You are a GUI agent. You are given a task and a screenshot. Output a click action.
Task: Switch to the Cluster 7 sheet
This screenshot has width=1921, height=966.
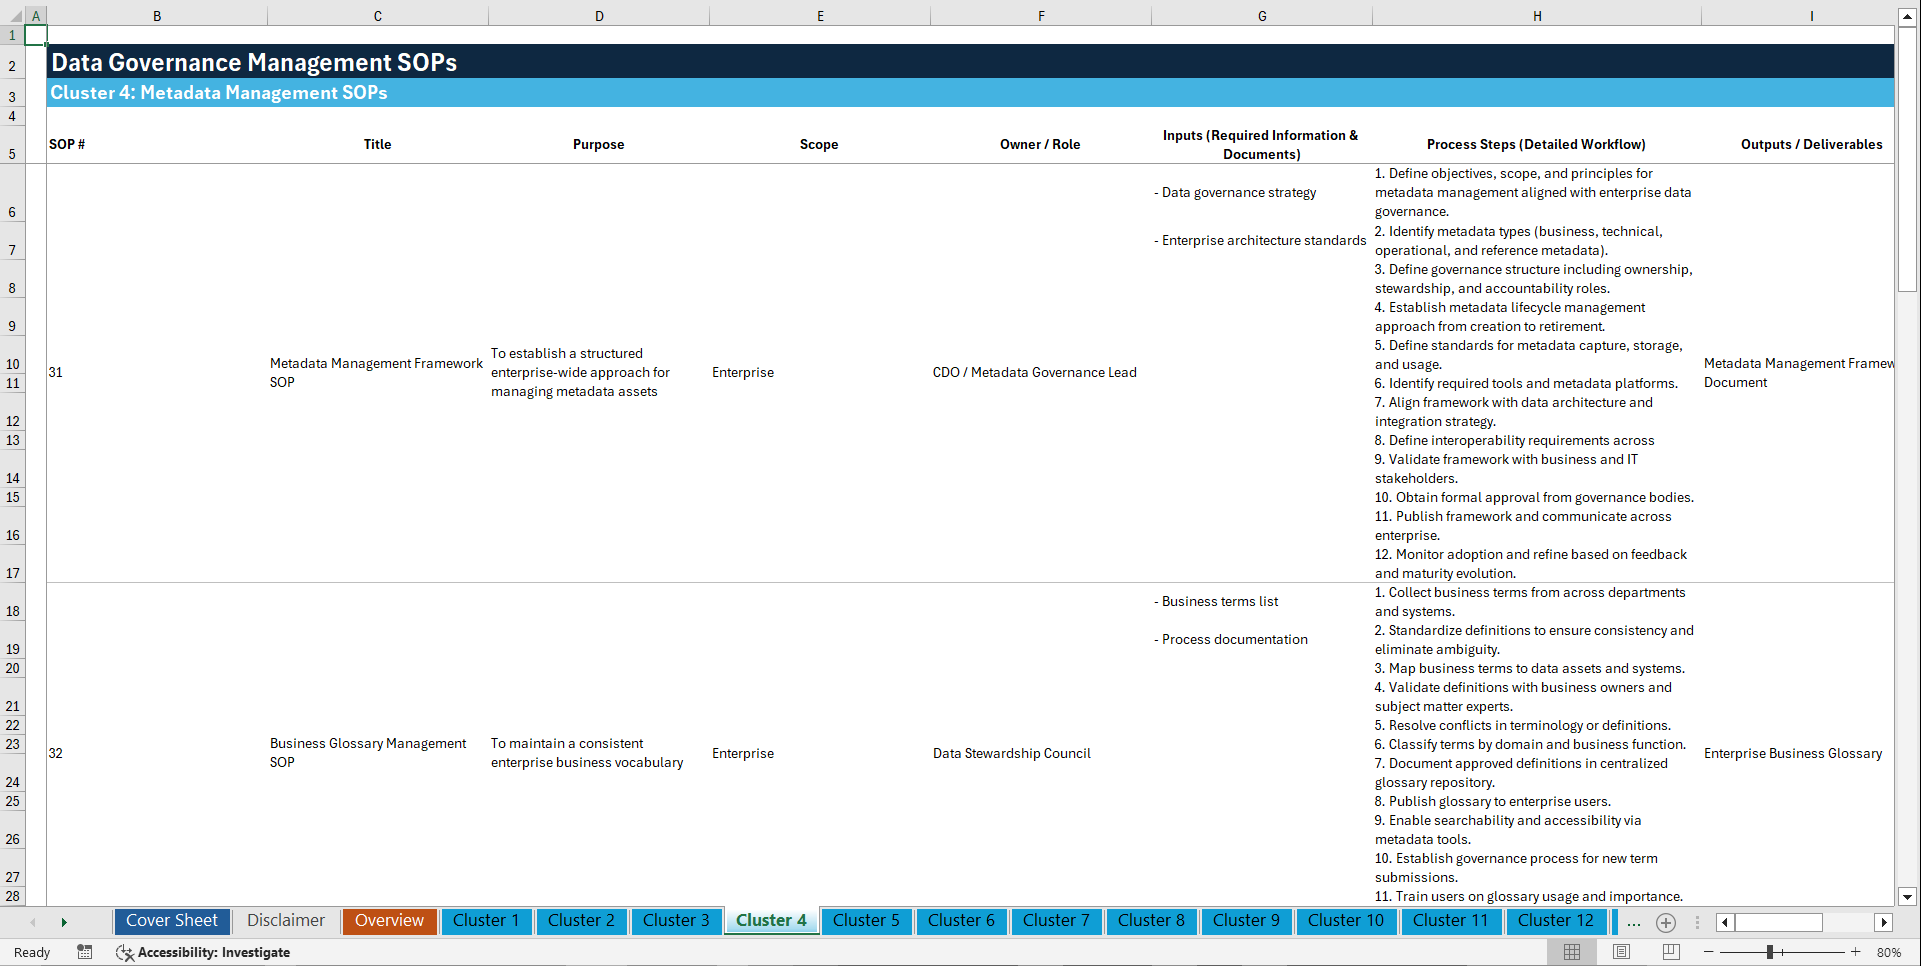[x=1056, y=921]
